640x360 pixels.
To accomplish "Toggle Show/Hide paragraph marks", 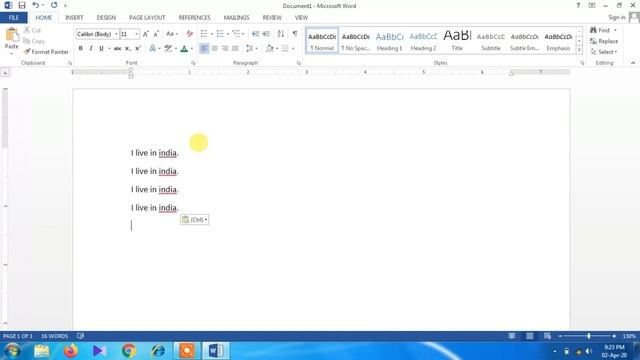I will click(x=295, y=34).
